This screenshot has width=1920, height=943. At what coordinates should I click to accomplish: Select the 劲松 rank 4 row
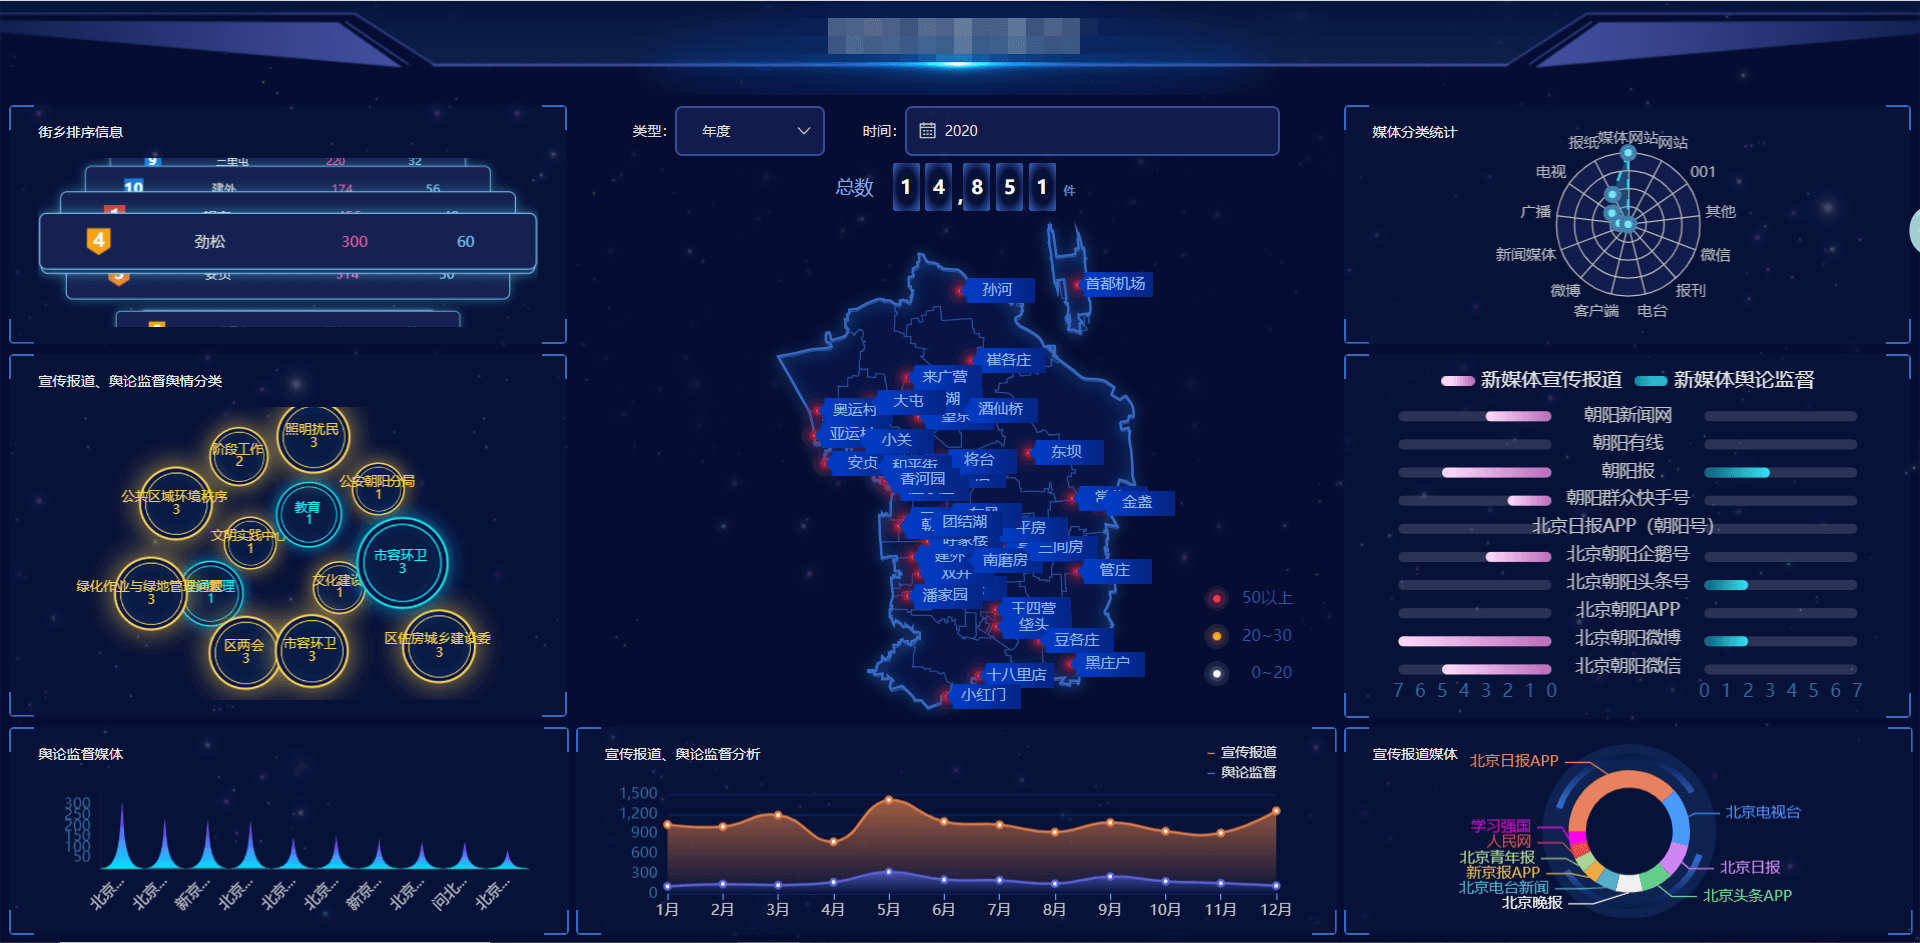click(x=288, y=242)
